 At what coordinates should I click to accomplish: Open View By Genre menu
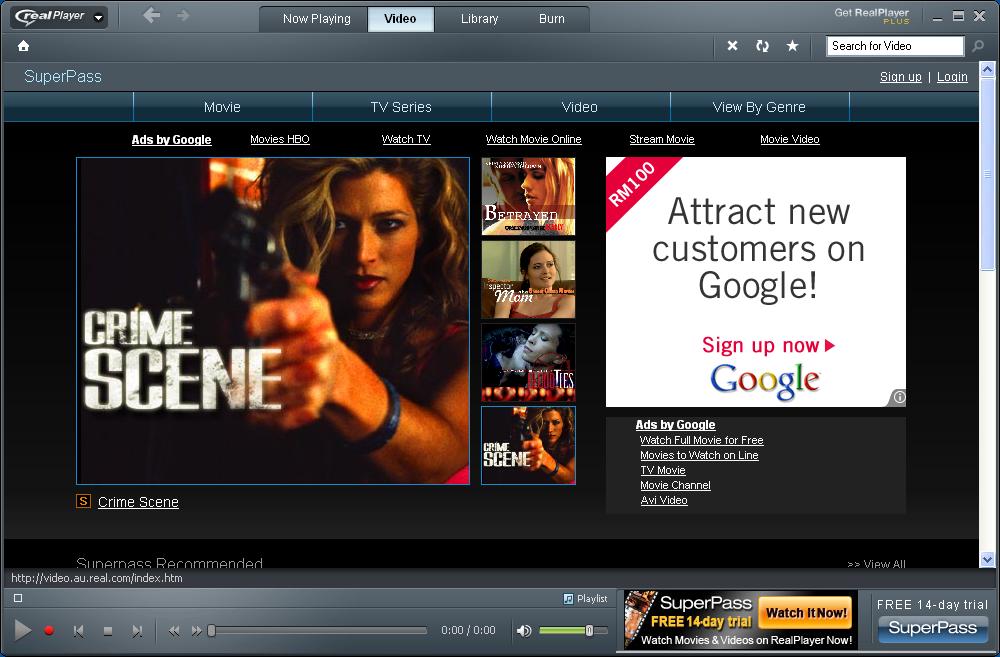[759, 107]
